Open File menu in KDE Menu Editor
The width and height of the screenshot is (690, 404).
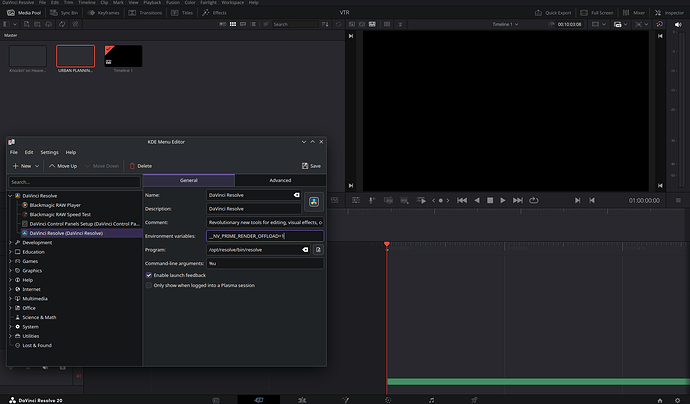(14, 152)
